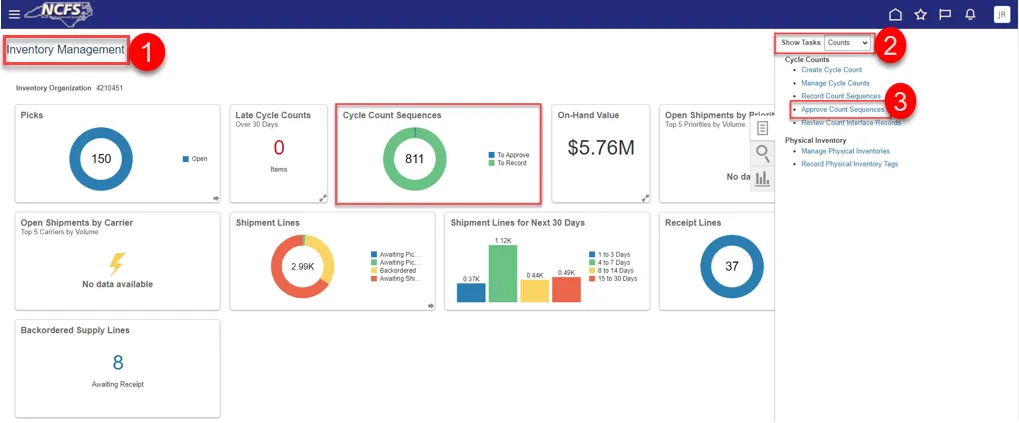1019x423 pixels.
Task: Go to the Home page icon
Action: click(x=895, y=14)
